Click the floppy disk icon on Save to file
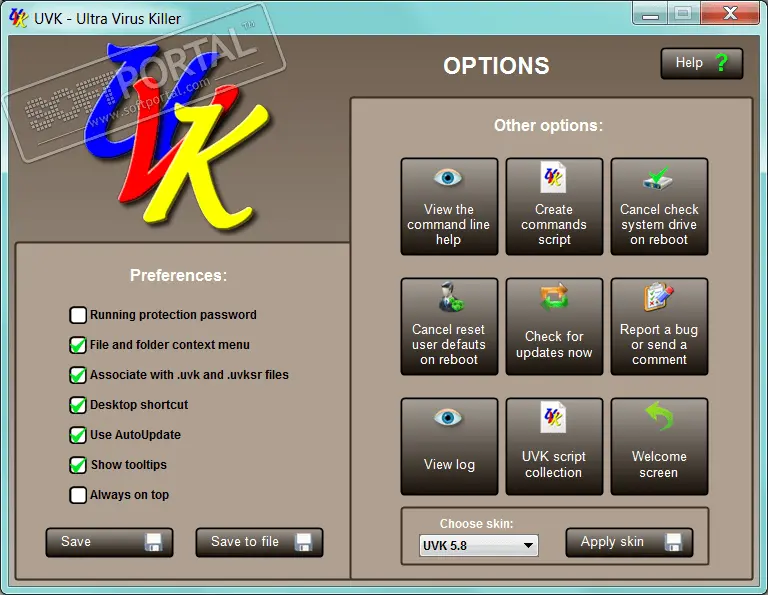 click(x=303, y=542)
